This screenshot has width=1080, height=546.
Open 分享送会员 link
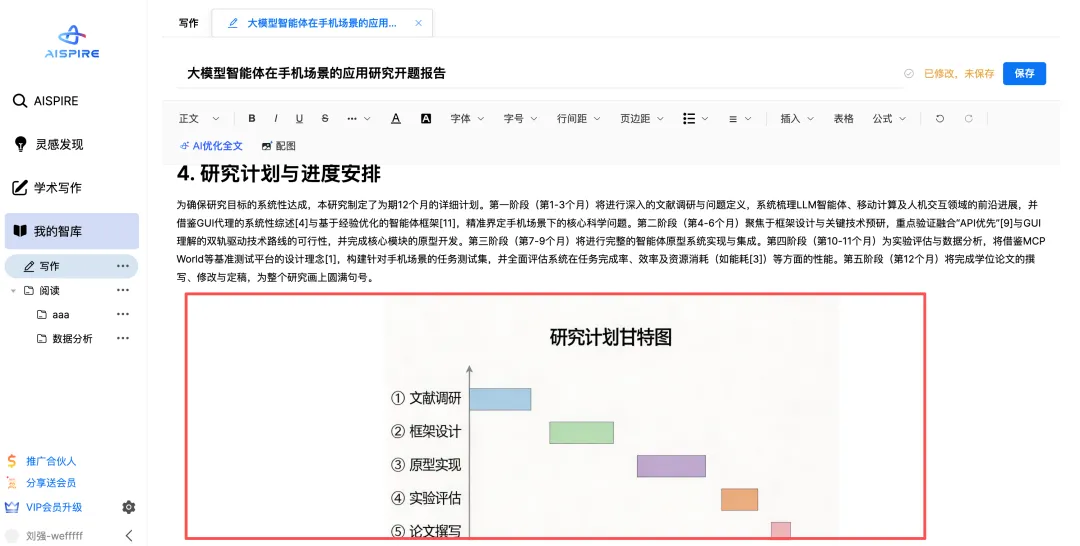pyautogui.click(x=41, y=483)
